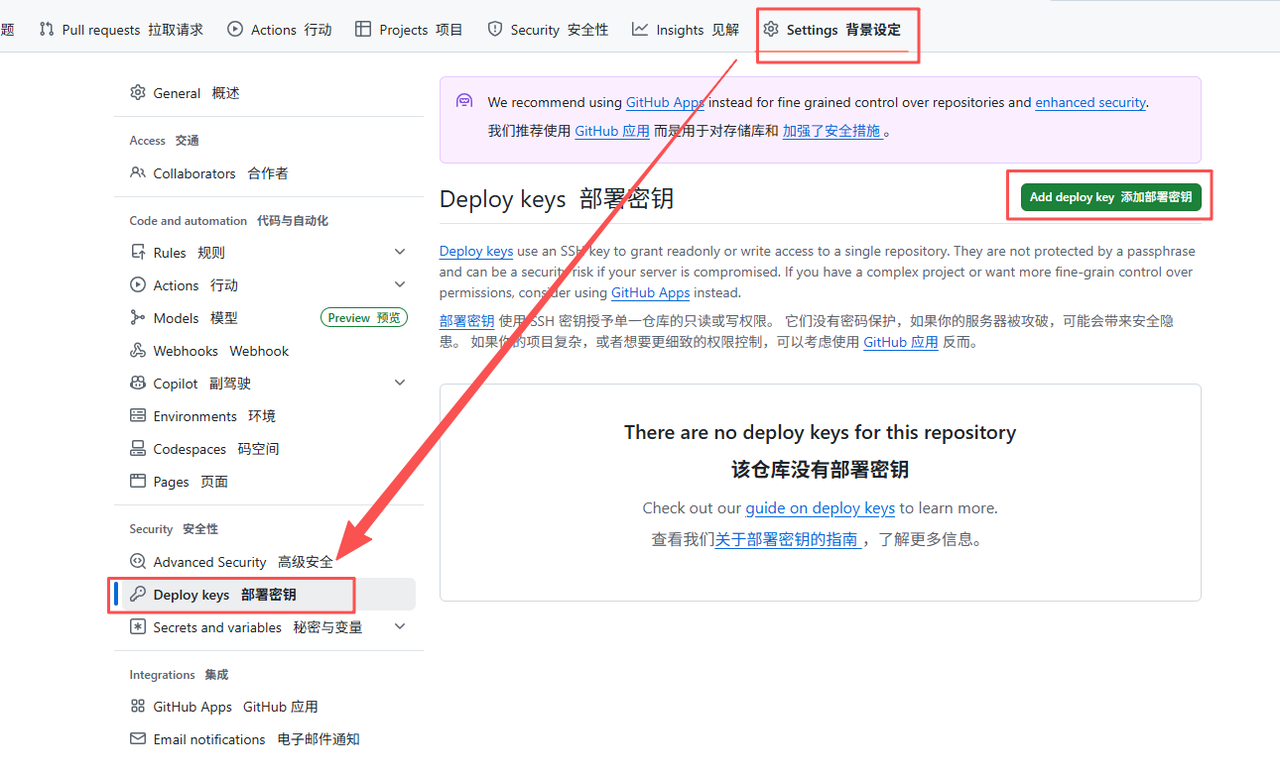Click the Environments server icon
Viewport: 1280px width, 776px height.
point(138,415)
